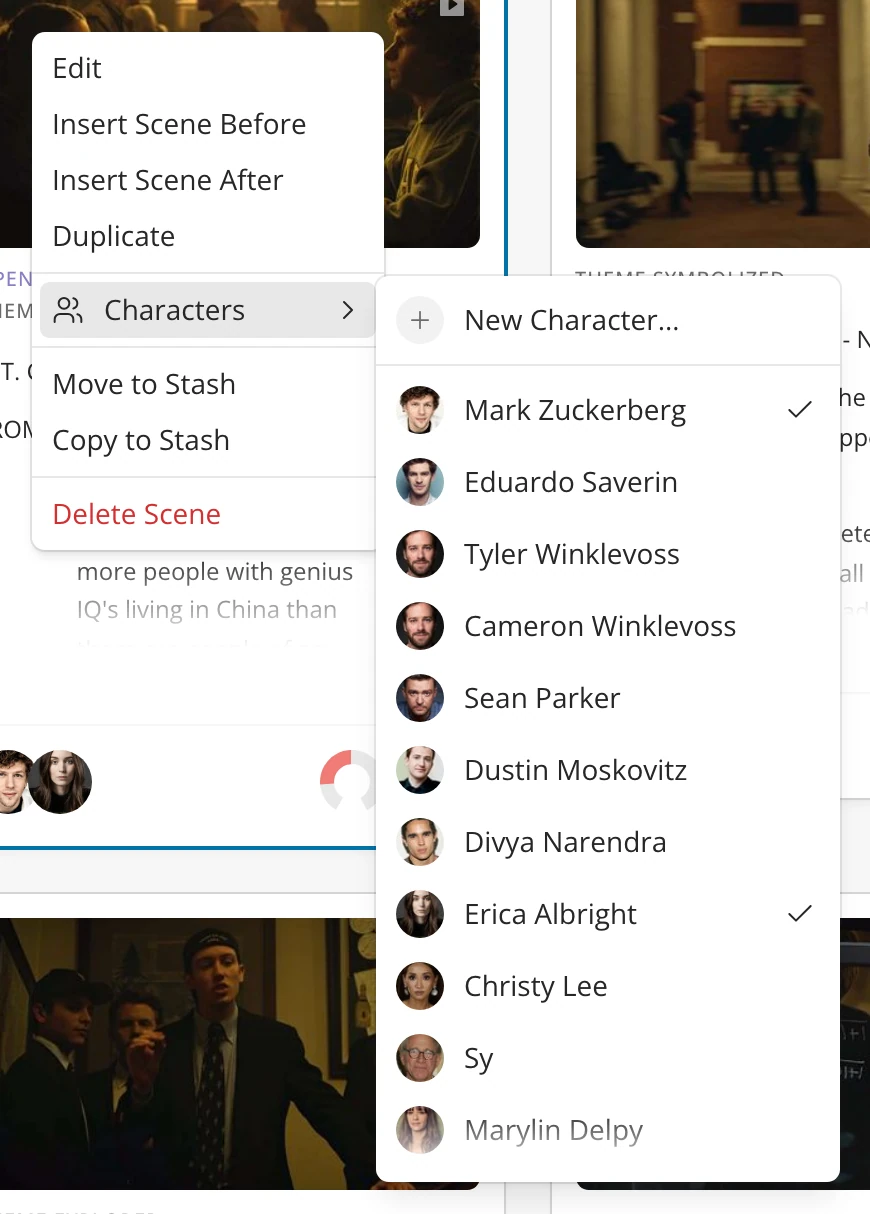The height and width of the screenshot is (1214, 870).
Task: Click Mark Zuckerberg's avatar in the submenu
Action: 420,410
